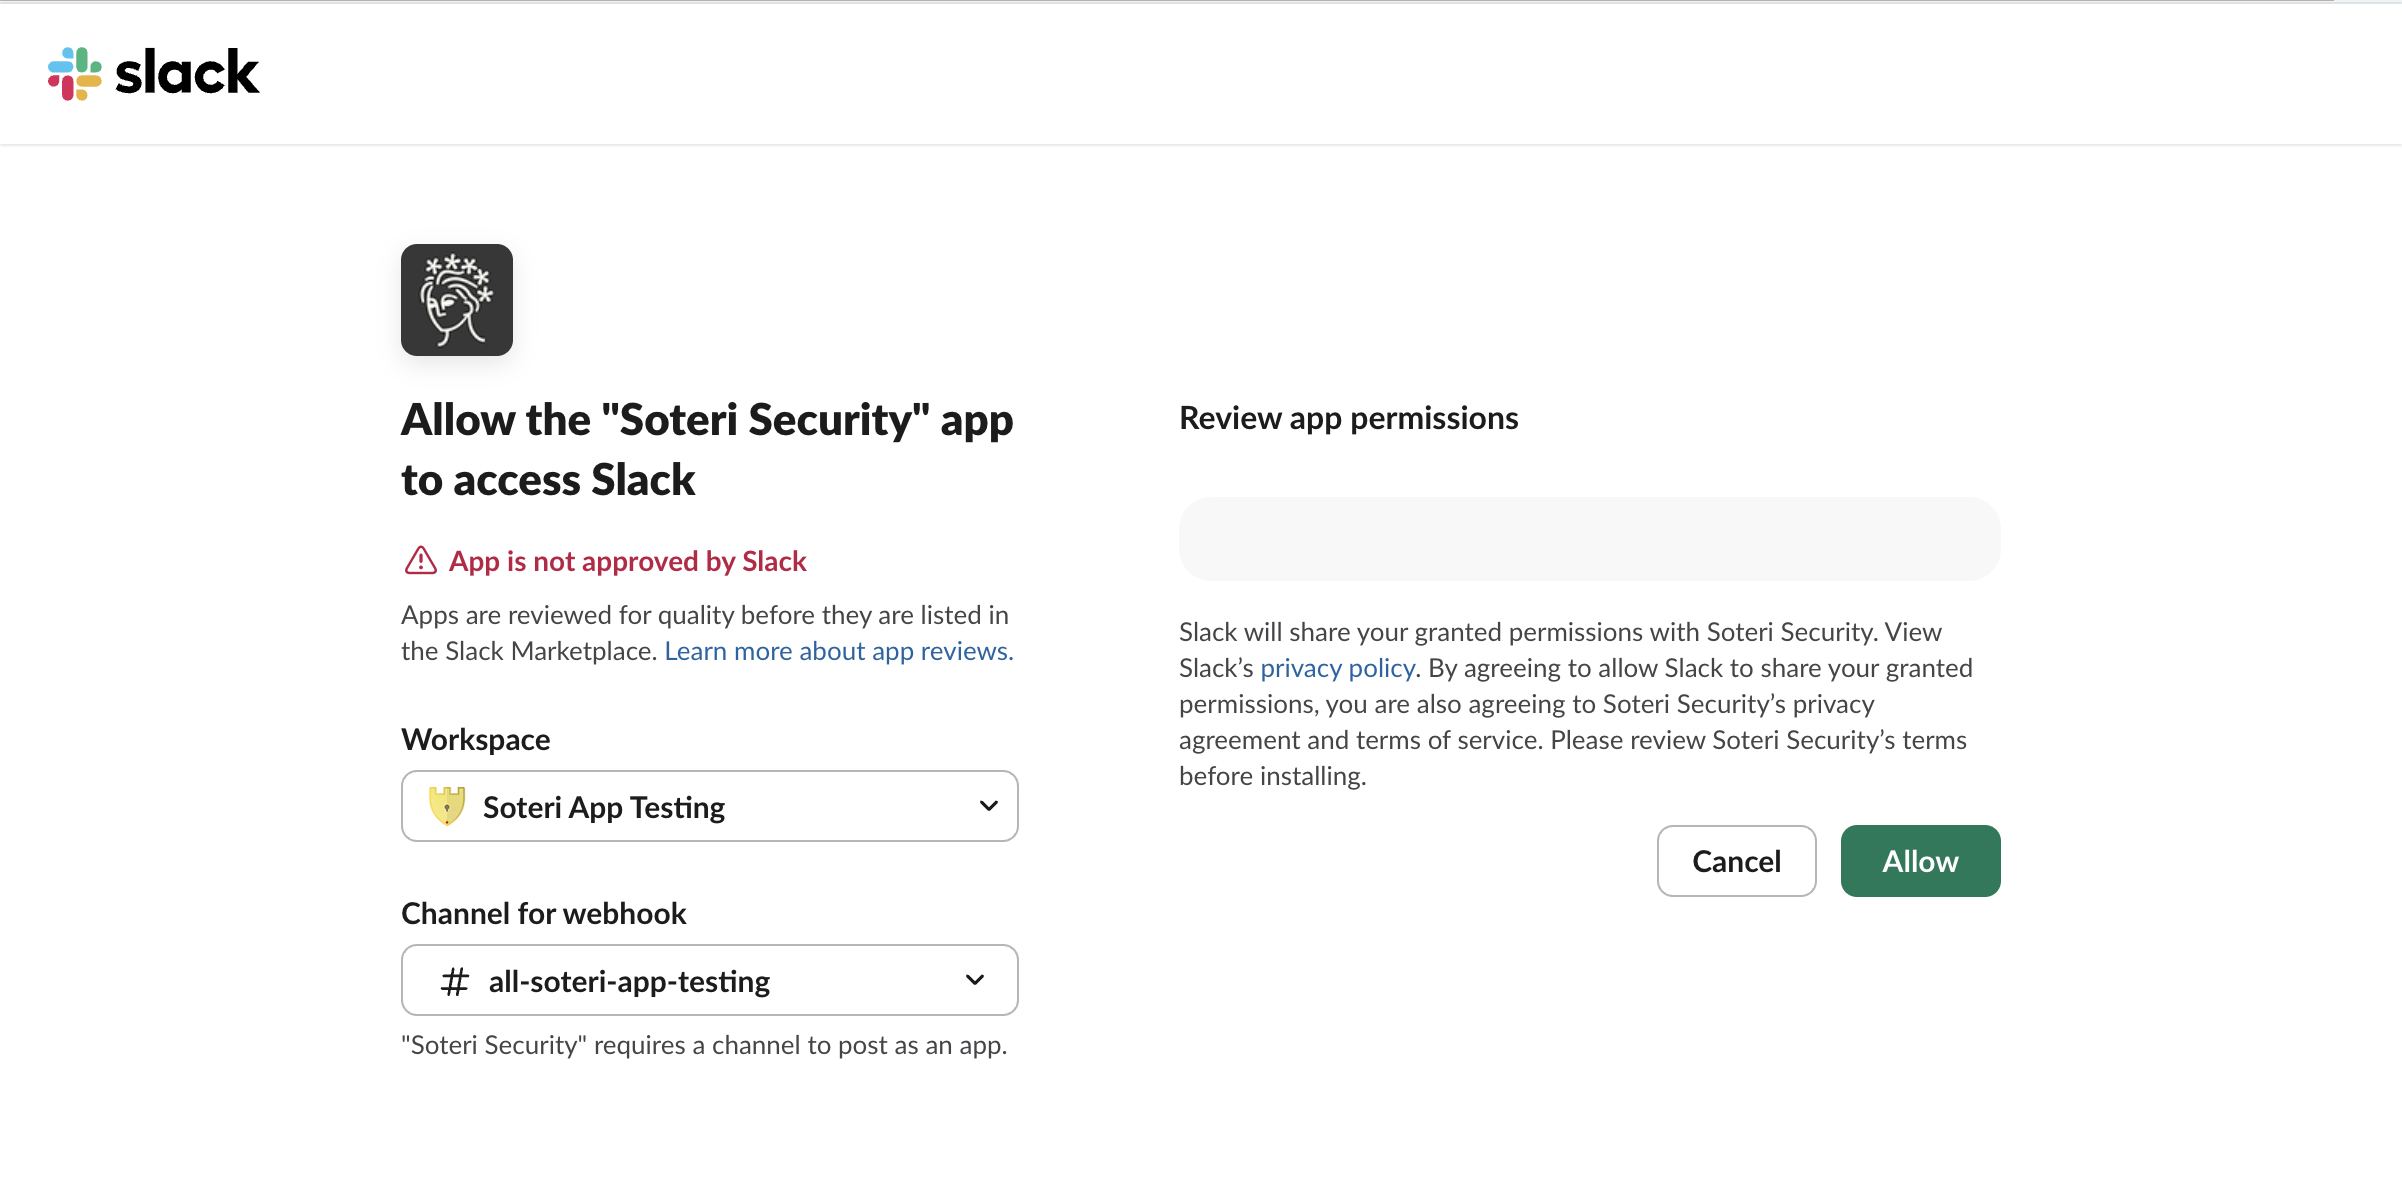Select the all-soteri-app-testing channel name
The width and height of the screenshot is (2402, 1184).
pyautogui.click(x=629, y=981)
